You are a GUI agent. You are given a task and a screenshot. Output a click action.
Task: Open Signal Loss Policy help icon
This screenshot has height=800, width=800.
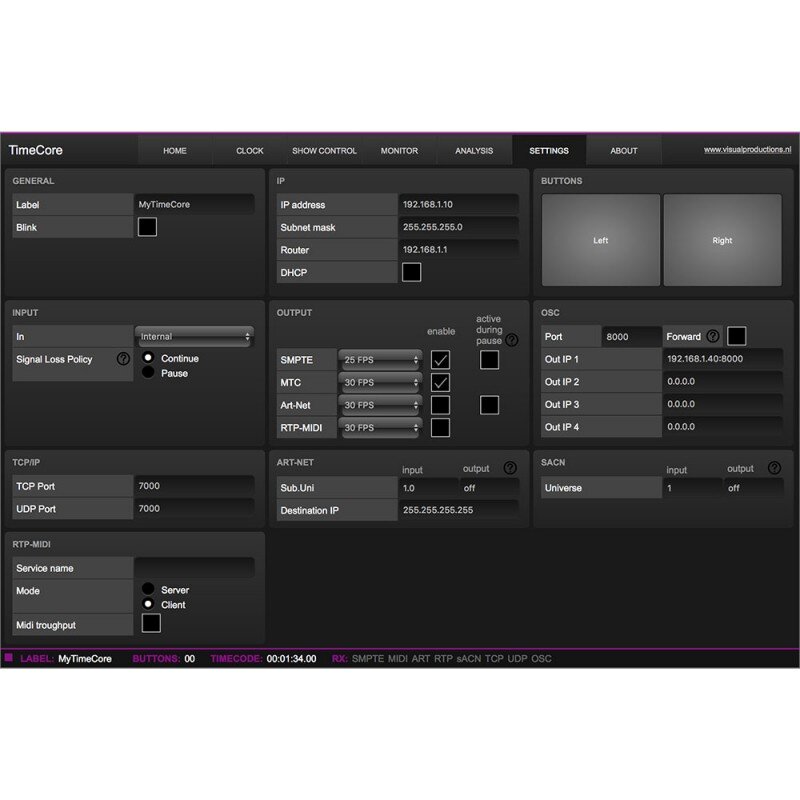tap(123, 359)
